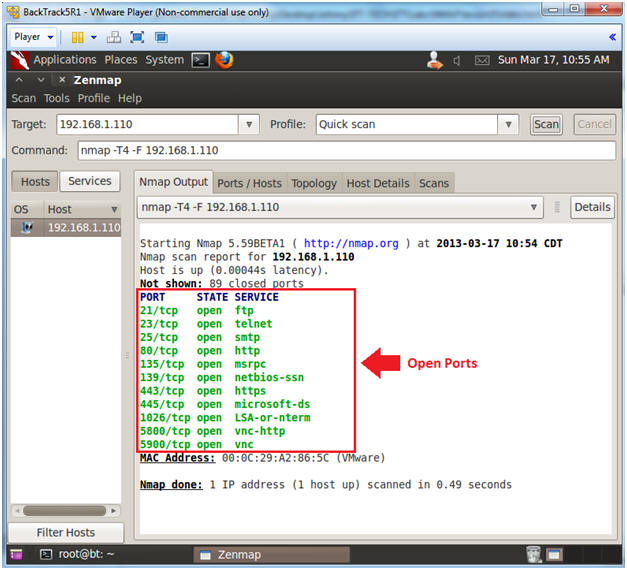Select the Hosts toggle button
Viewport: 627px width, 570px height.
(35, 182)
